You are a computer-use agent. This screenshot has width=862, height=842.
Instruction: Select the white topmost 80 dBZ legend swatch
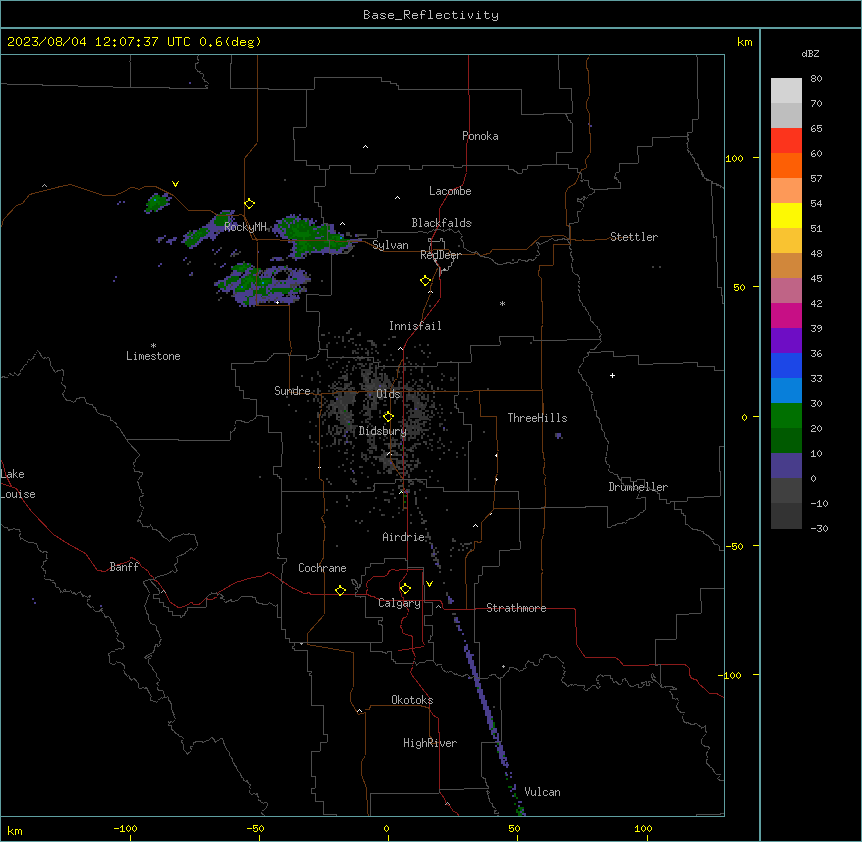786,91
